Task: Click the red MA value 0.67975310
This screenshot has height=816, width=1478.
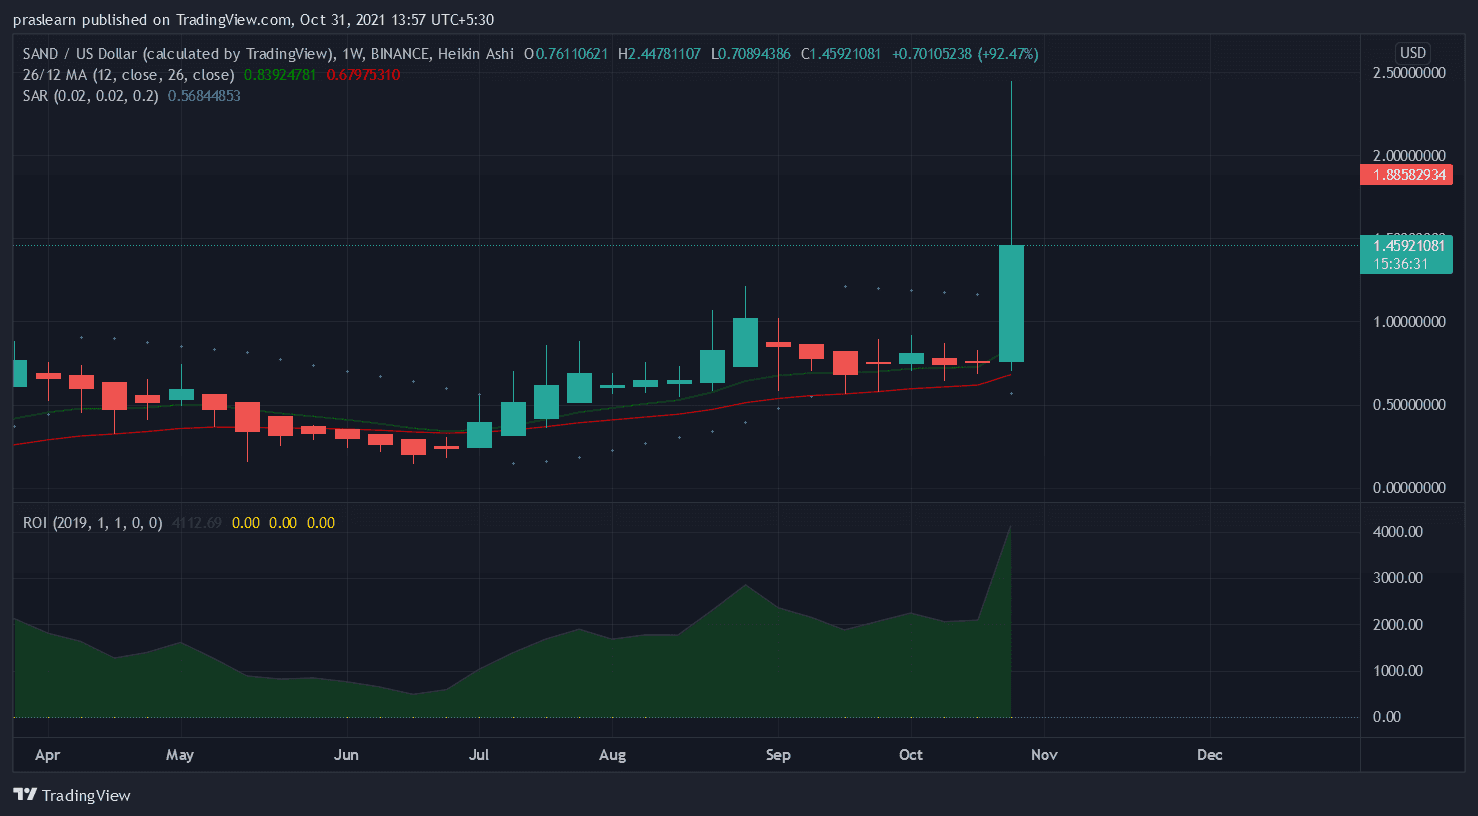Action: pos(363,75)
